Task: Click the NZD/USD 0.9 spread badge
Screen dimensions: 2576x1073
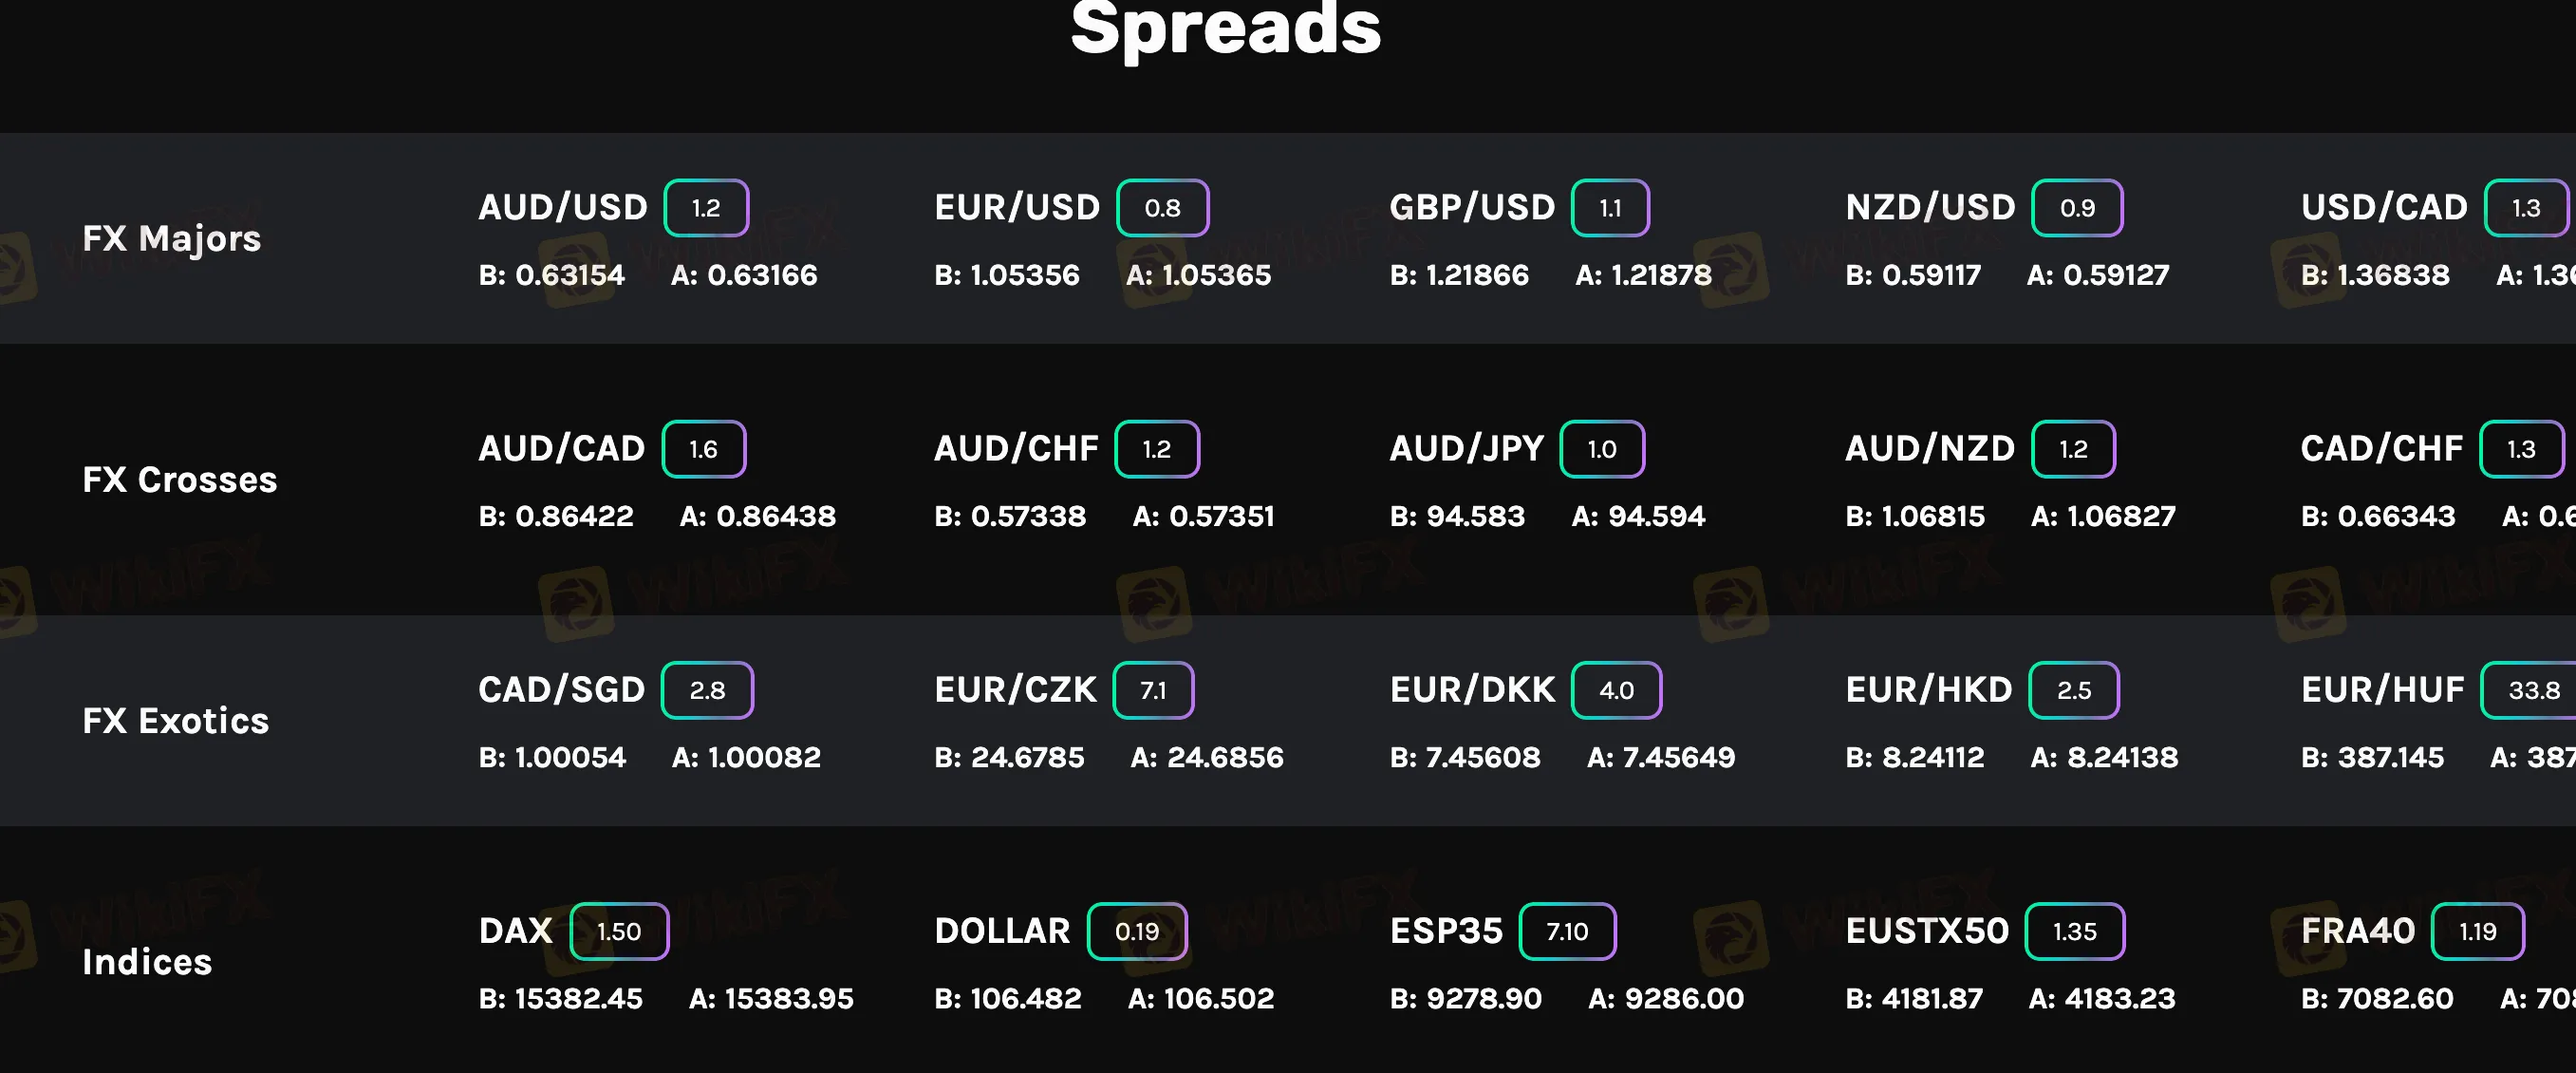Action: (2077, 208)
